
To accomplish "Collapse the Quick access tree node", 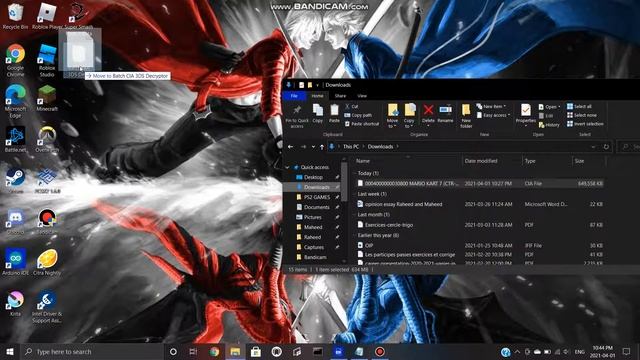I will pos(287,167).
